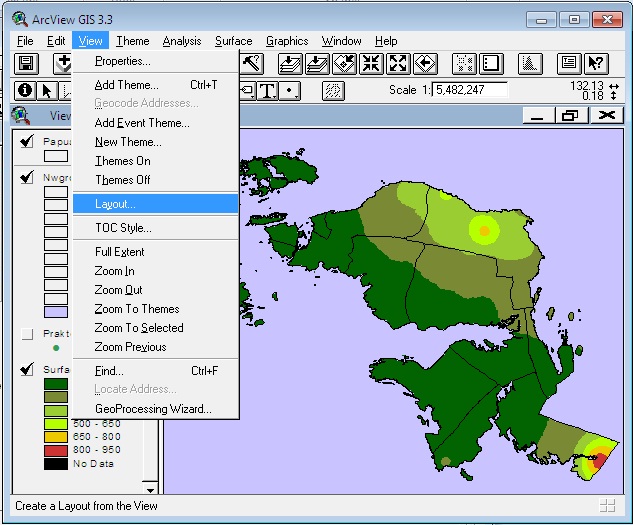Check the Prakt theme checkbox
Image resolution: width=633 pixels, height=525 pixels.
pyautogui.click(x=27, y=334)
